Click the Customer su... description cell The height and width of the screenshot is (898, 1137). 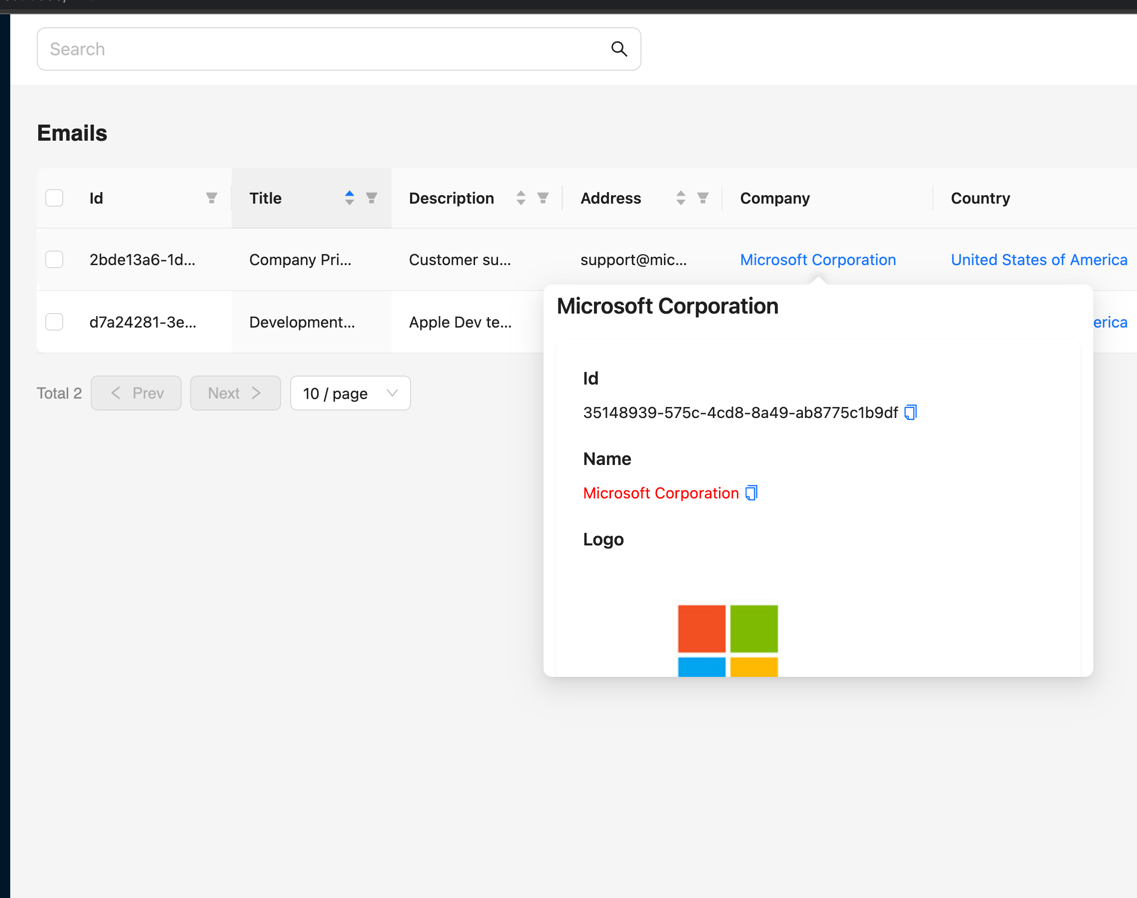(x=460, y=260)
